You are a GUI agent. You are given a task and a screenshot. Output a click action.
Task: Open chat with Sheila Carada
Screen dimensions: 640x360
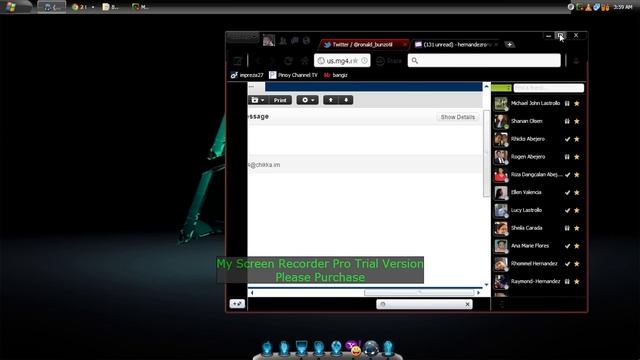tap(527, 228)
